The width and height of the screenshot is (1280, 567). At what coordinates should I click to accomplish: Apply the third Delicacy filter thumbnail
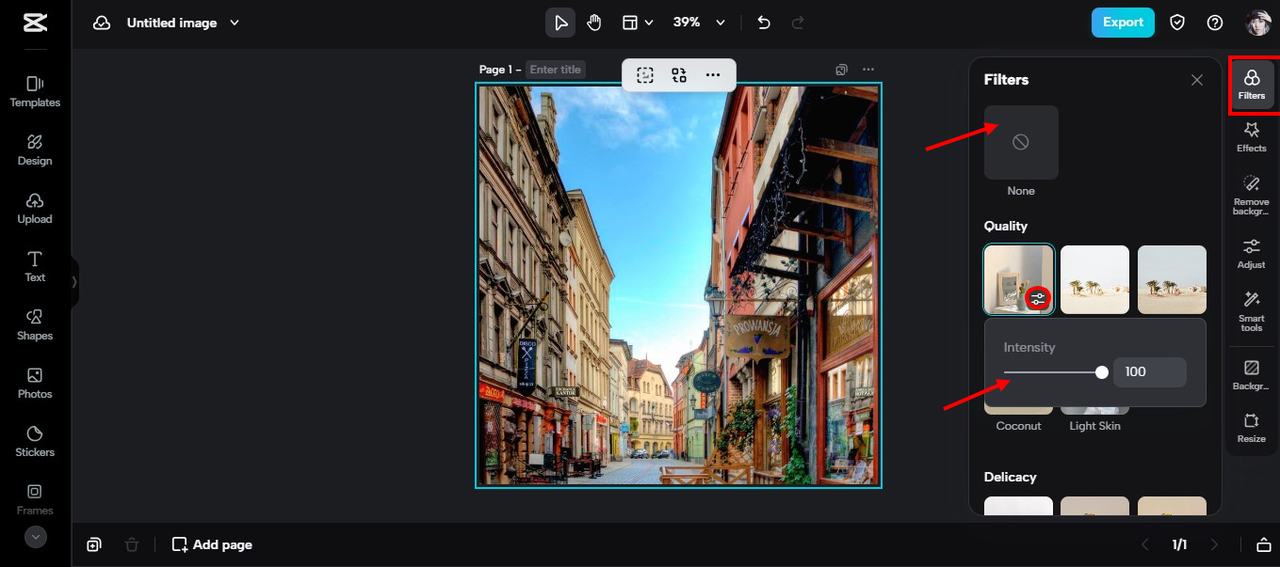pyautogui.click(x=1172, y=506)
